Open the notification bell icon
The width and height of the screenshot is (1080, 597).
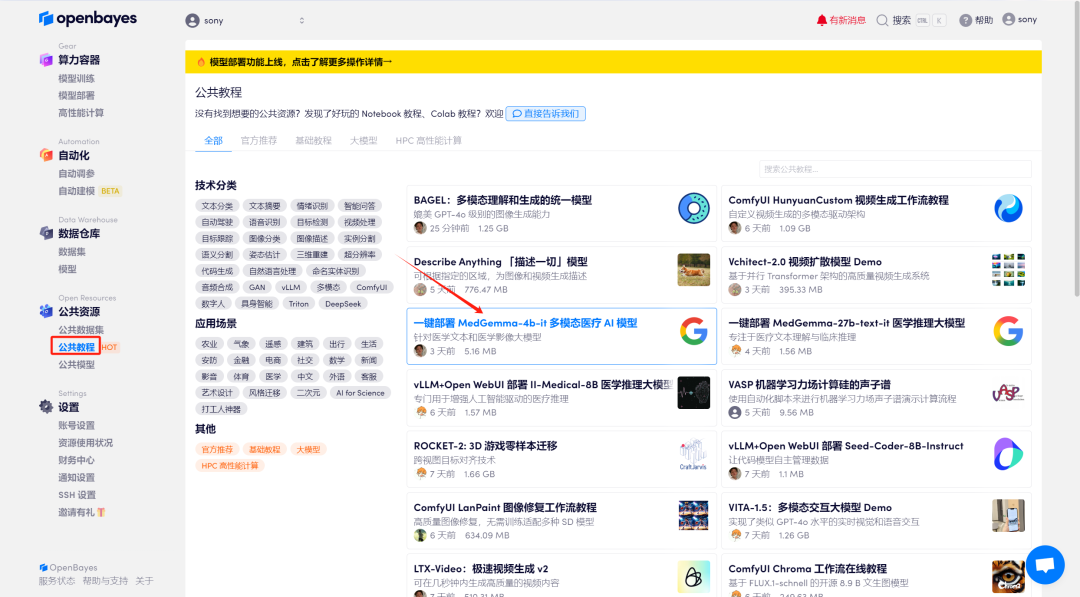[822, 20]
